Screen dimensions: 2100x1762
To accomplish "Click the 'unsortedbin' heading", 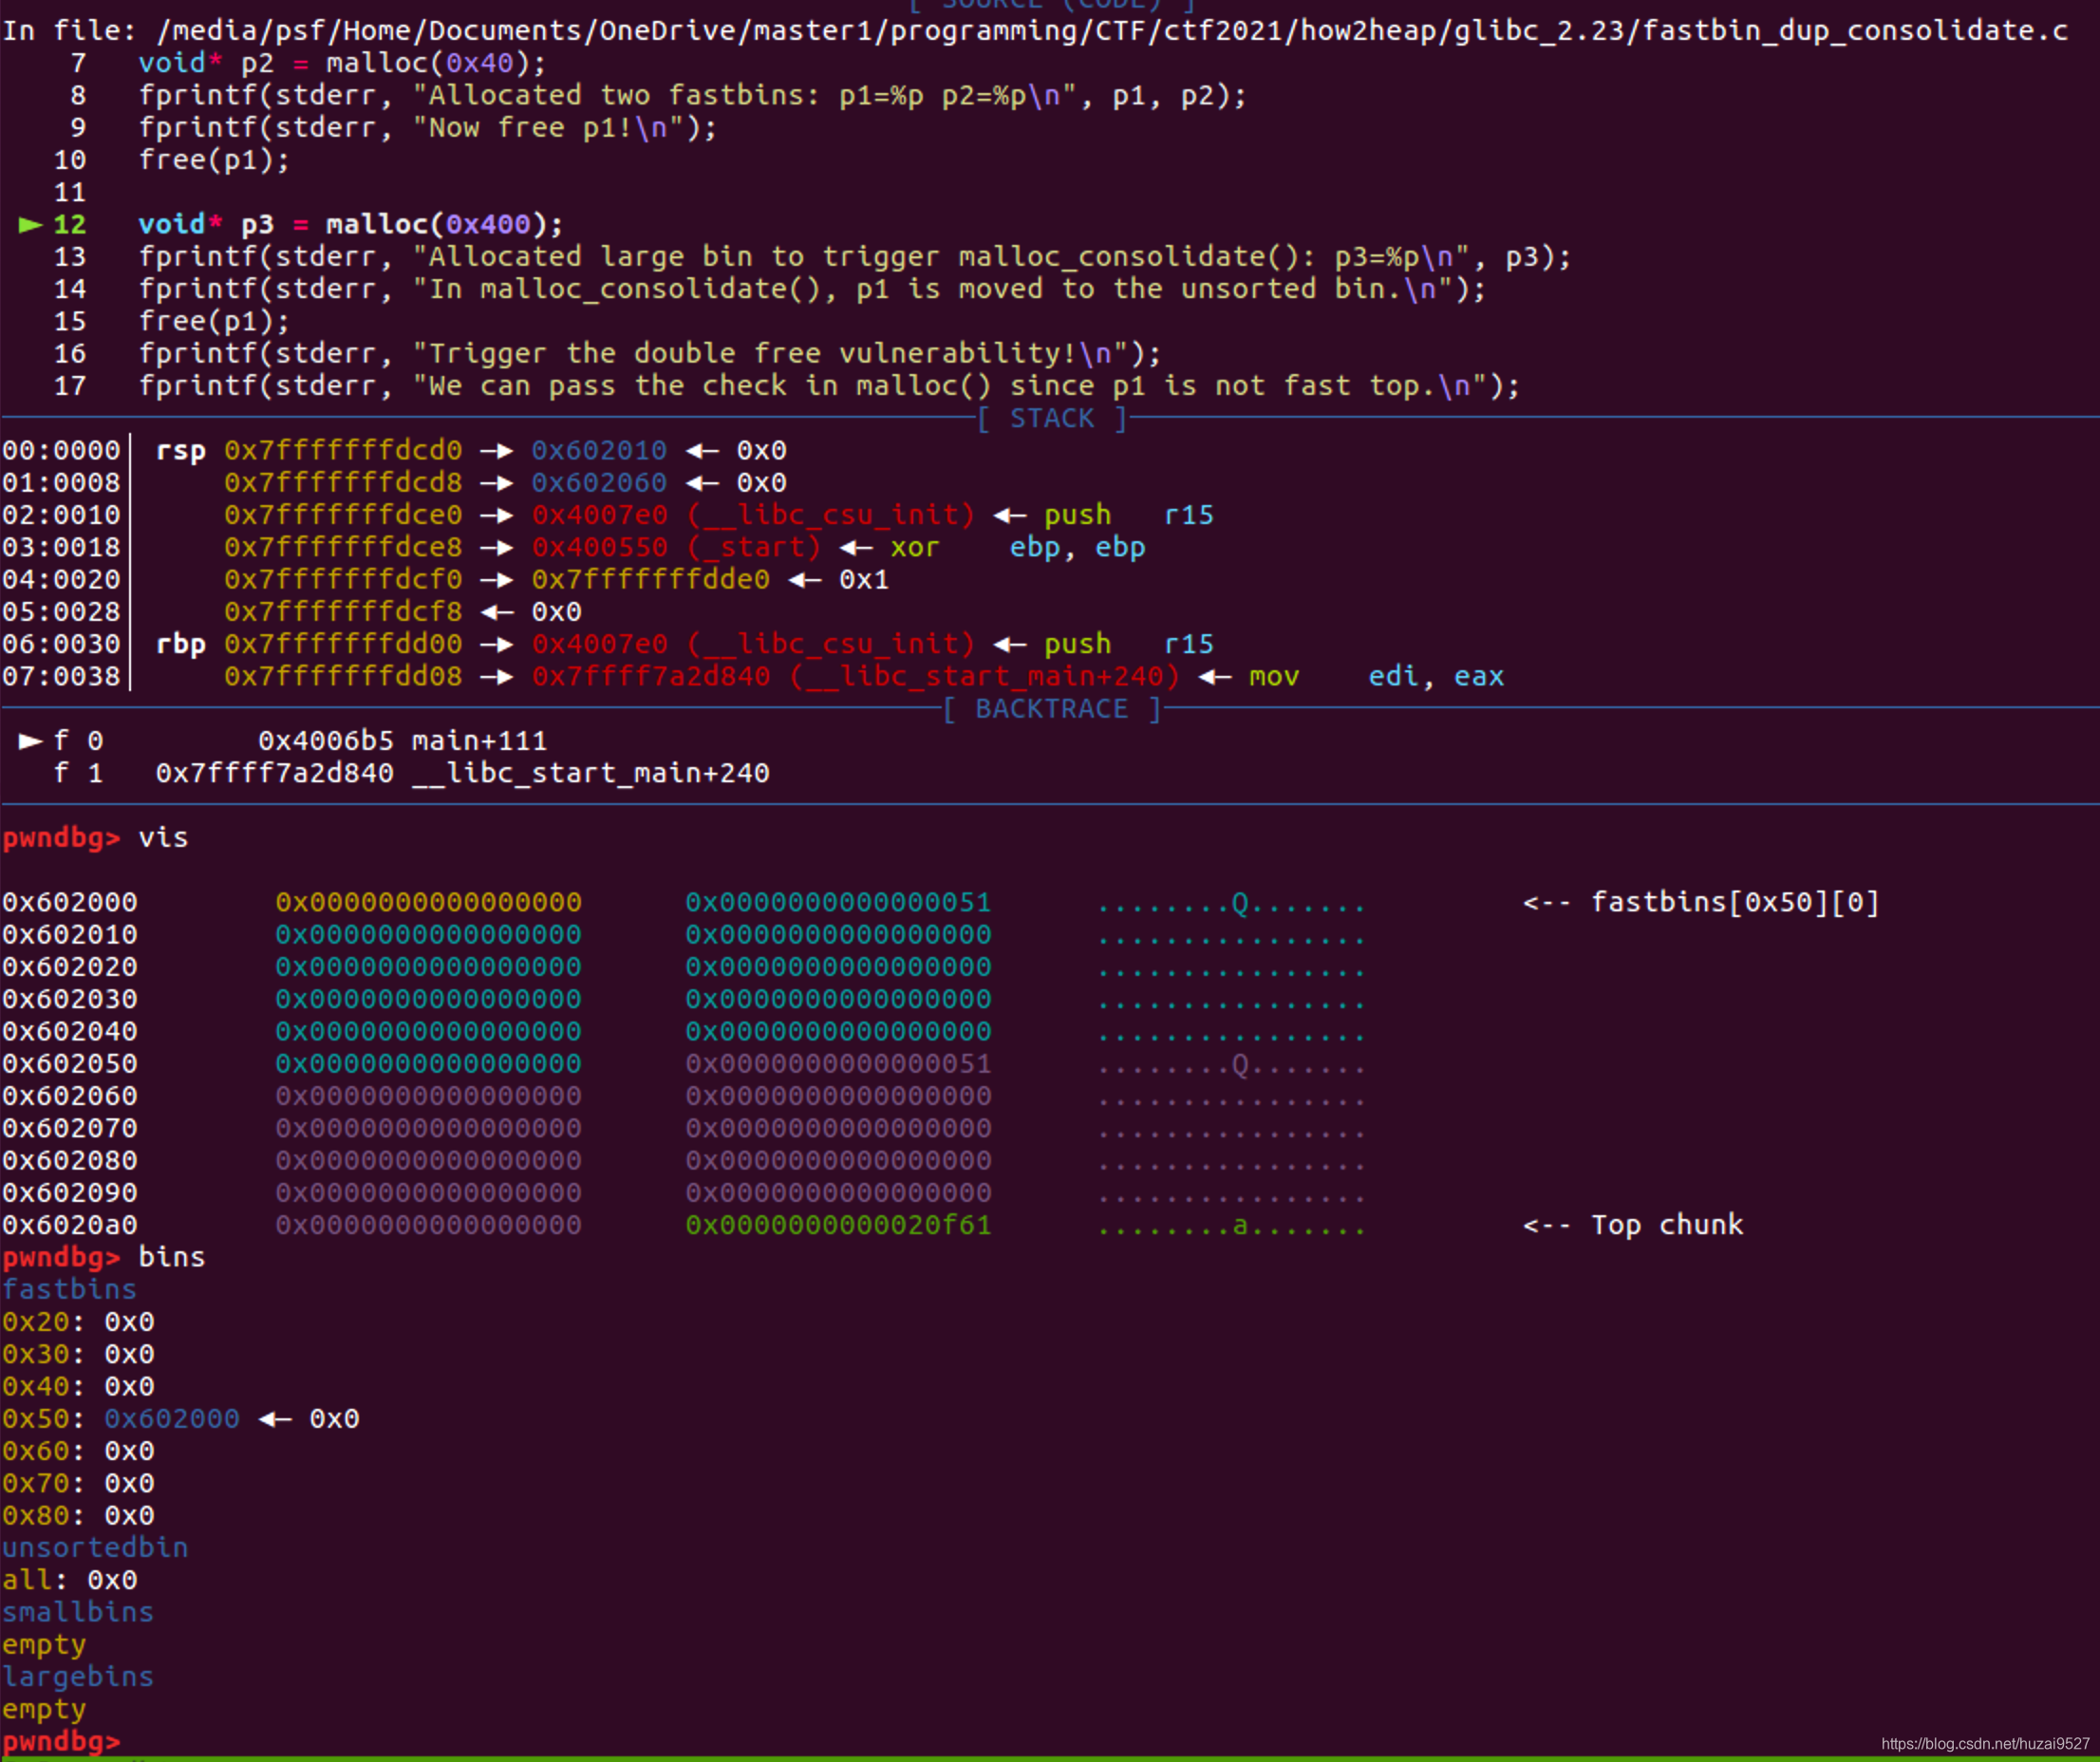I will (x=95, y=1548).
